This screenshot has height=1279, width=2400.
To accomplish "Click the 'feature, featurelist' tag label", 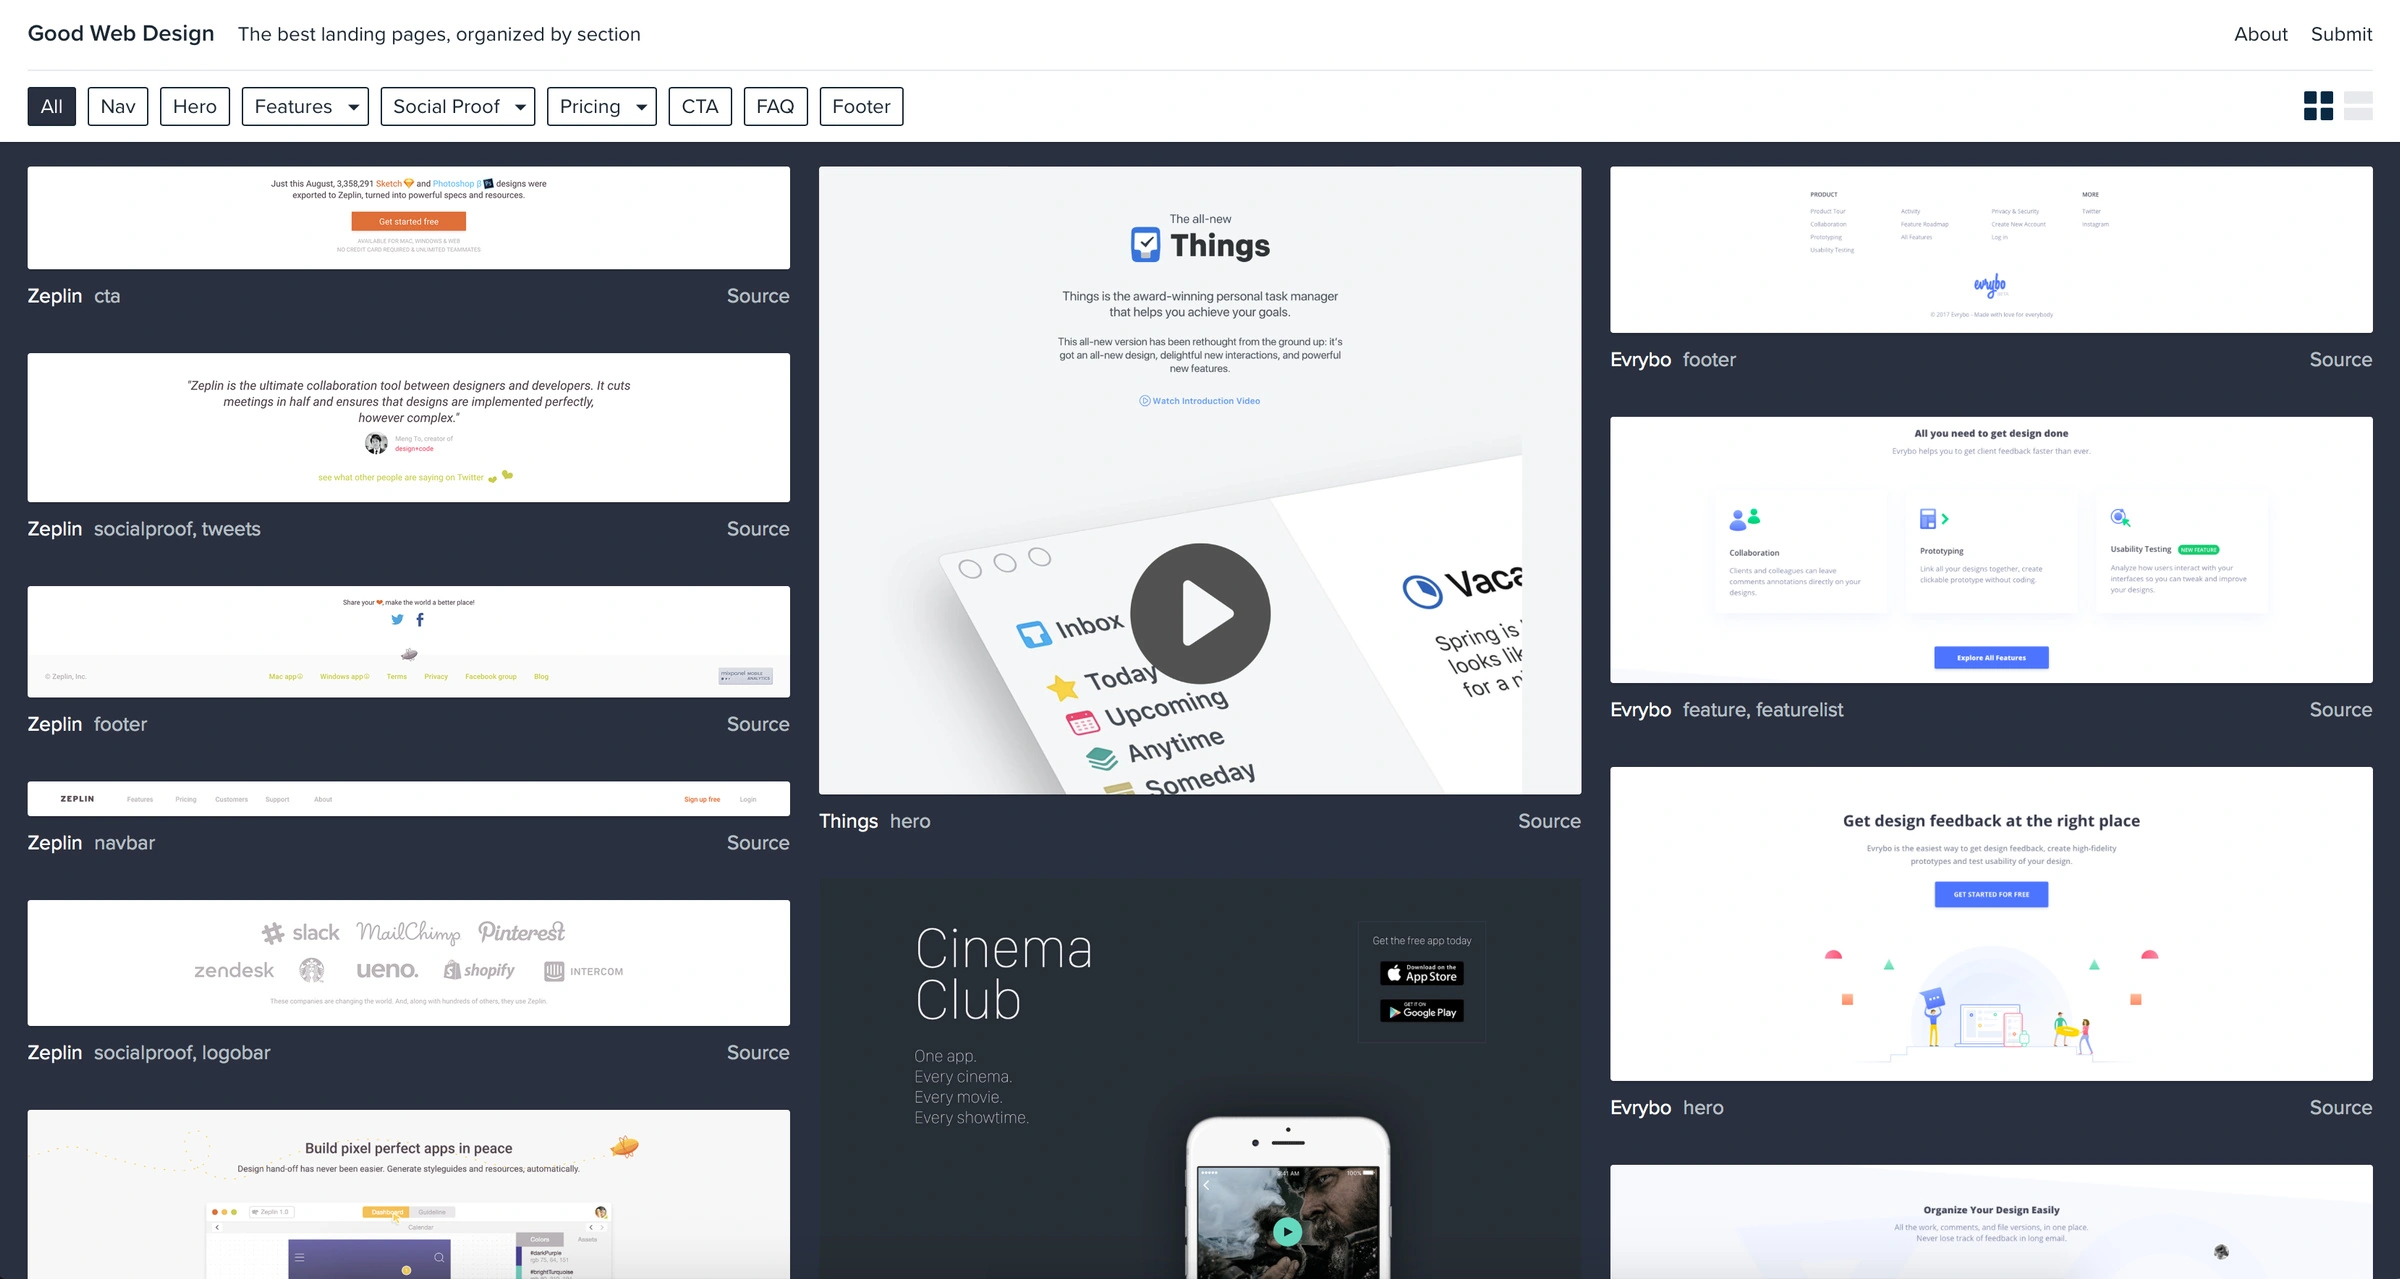I will tap(1763, 710).
